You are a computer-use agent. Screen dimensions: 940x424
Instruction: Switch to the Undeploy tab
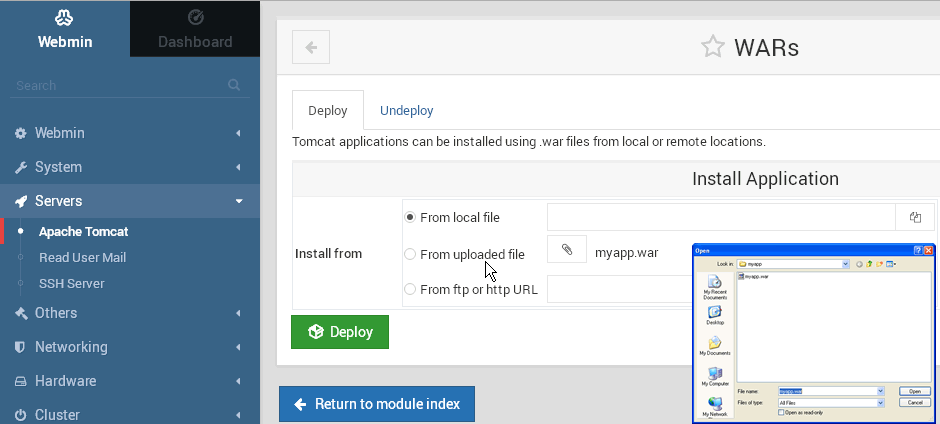pyautogui.click(x=406, y=110)
